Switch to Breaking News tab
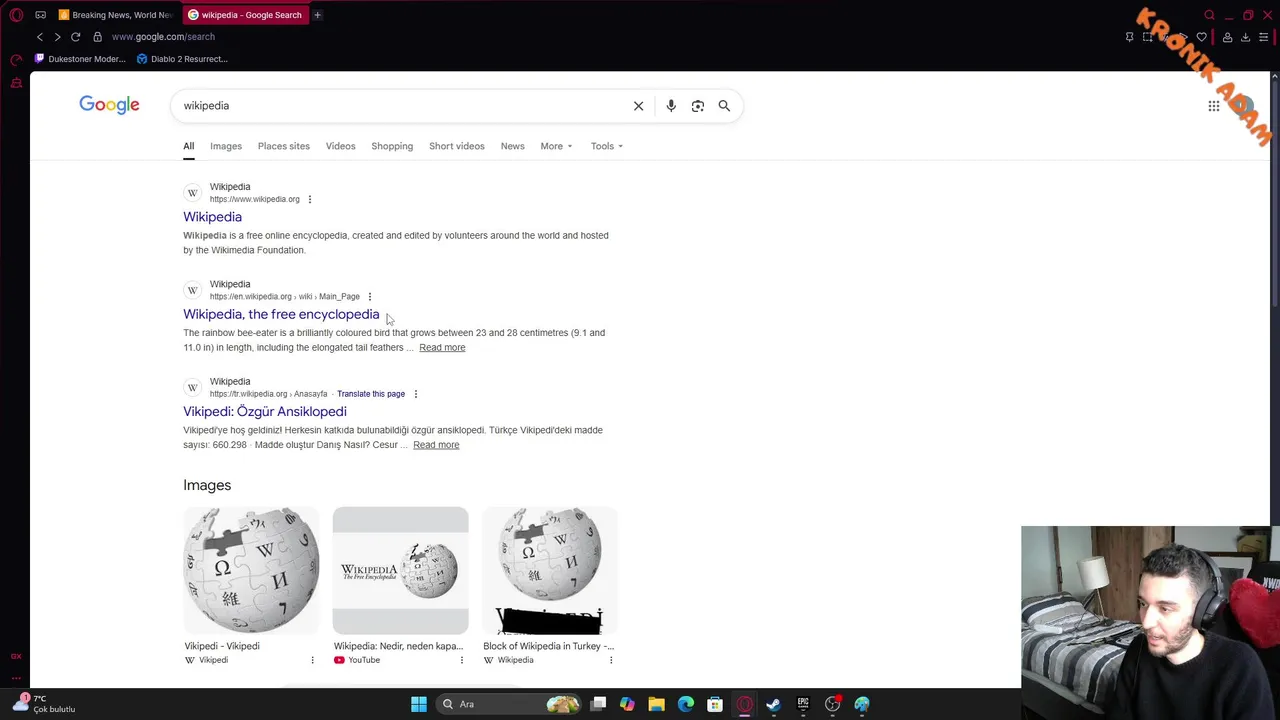Image resolution: width=1280 pixels, height=720 pixels. pos(116,15)
